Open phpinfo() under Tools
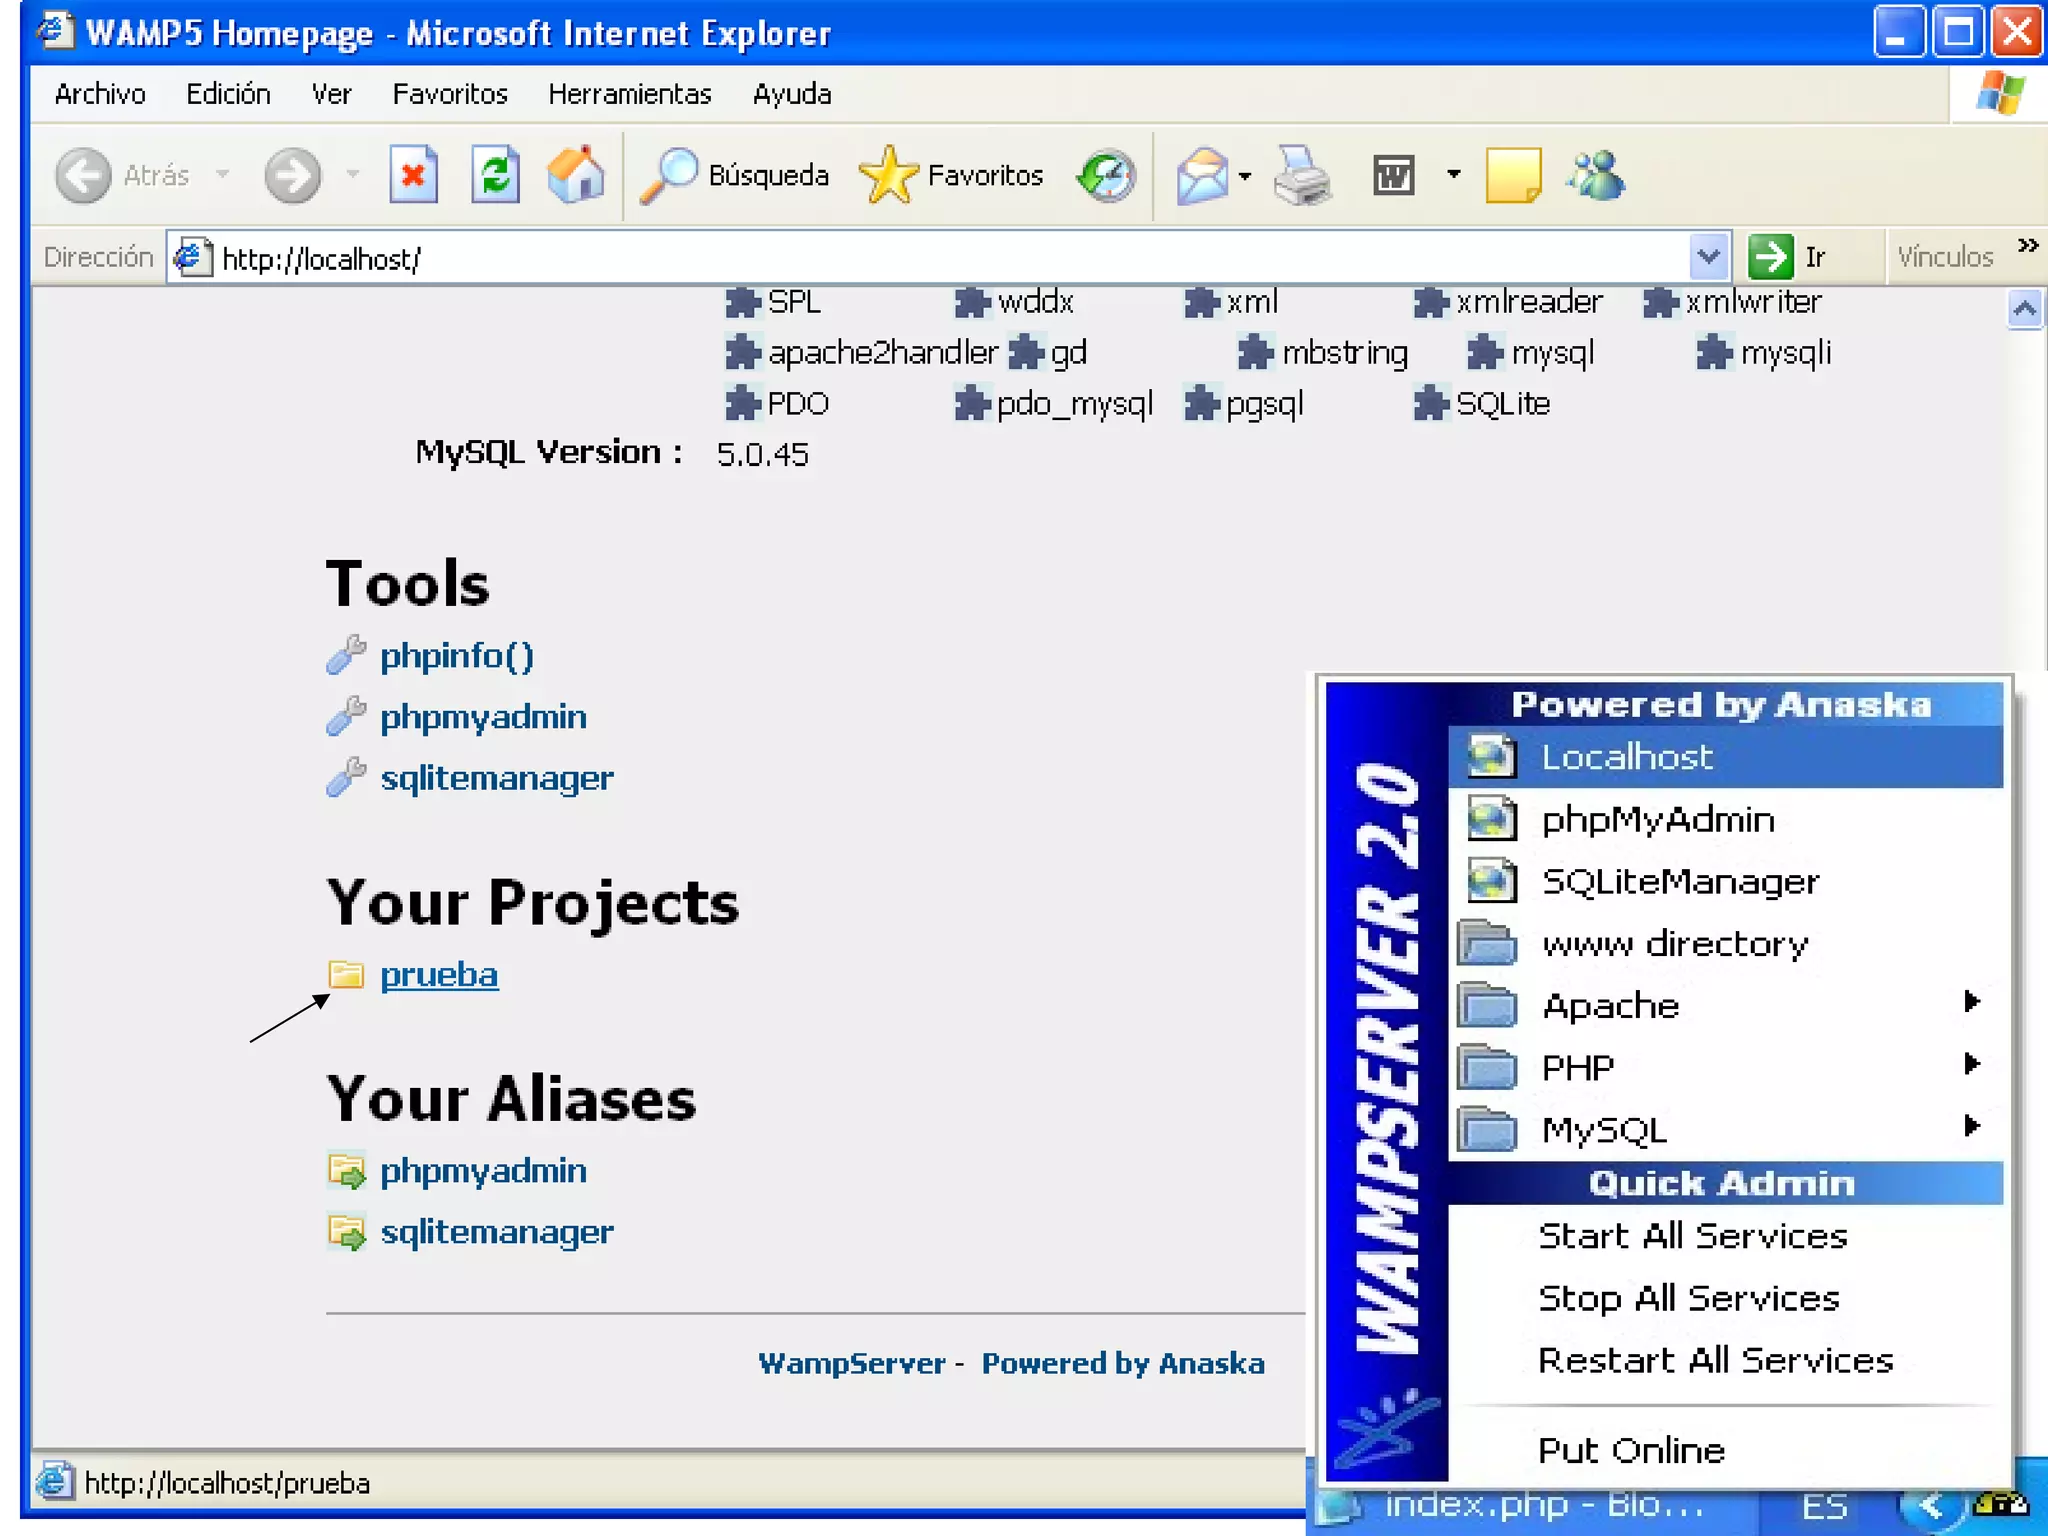Viewport: 2048px width, 1536px height. [x=456, y=656]
